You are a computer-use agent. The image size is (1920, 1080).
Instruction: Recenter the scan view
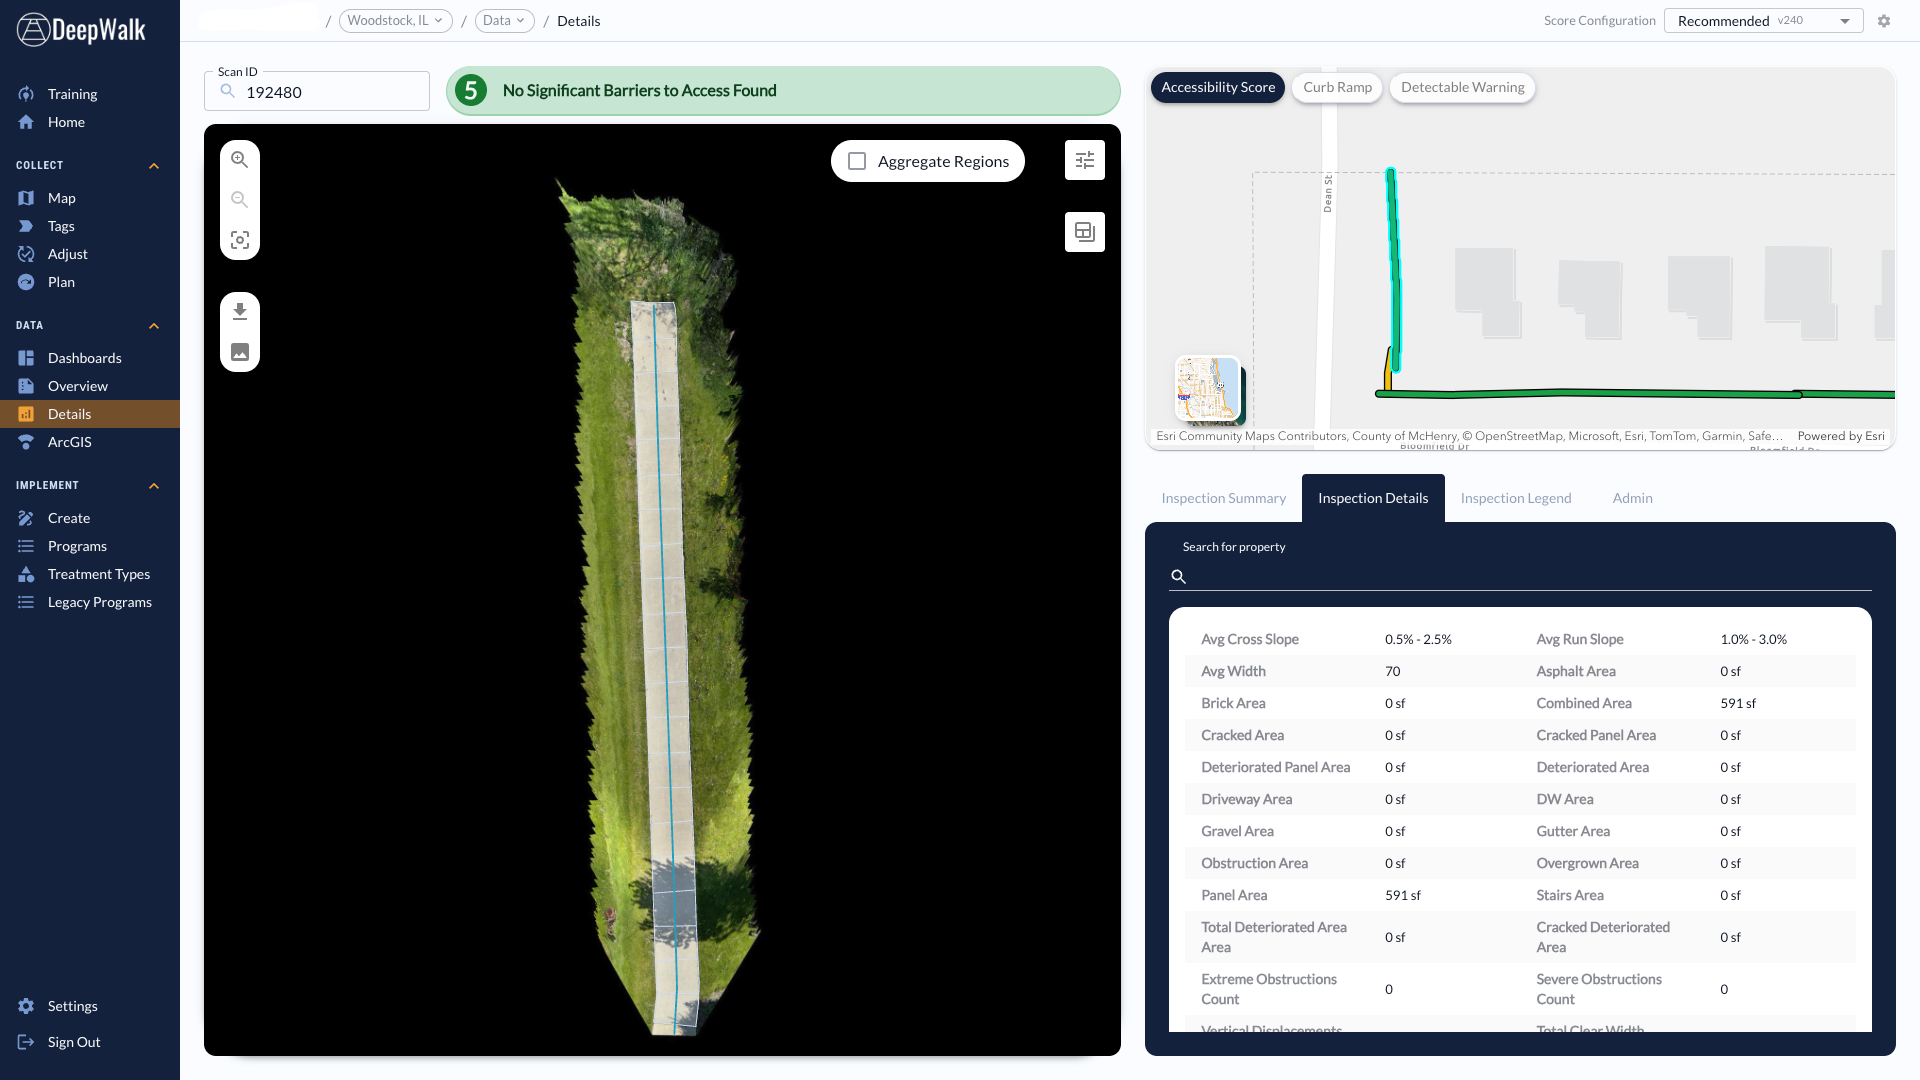pos(240,240)
